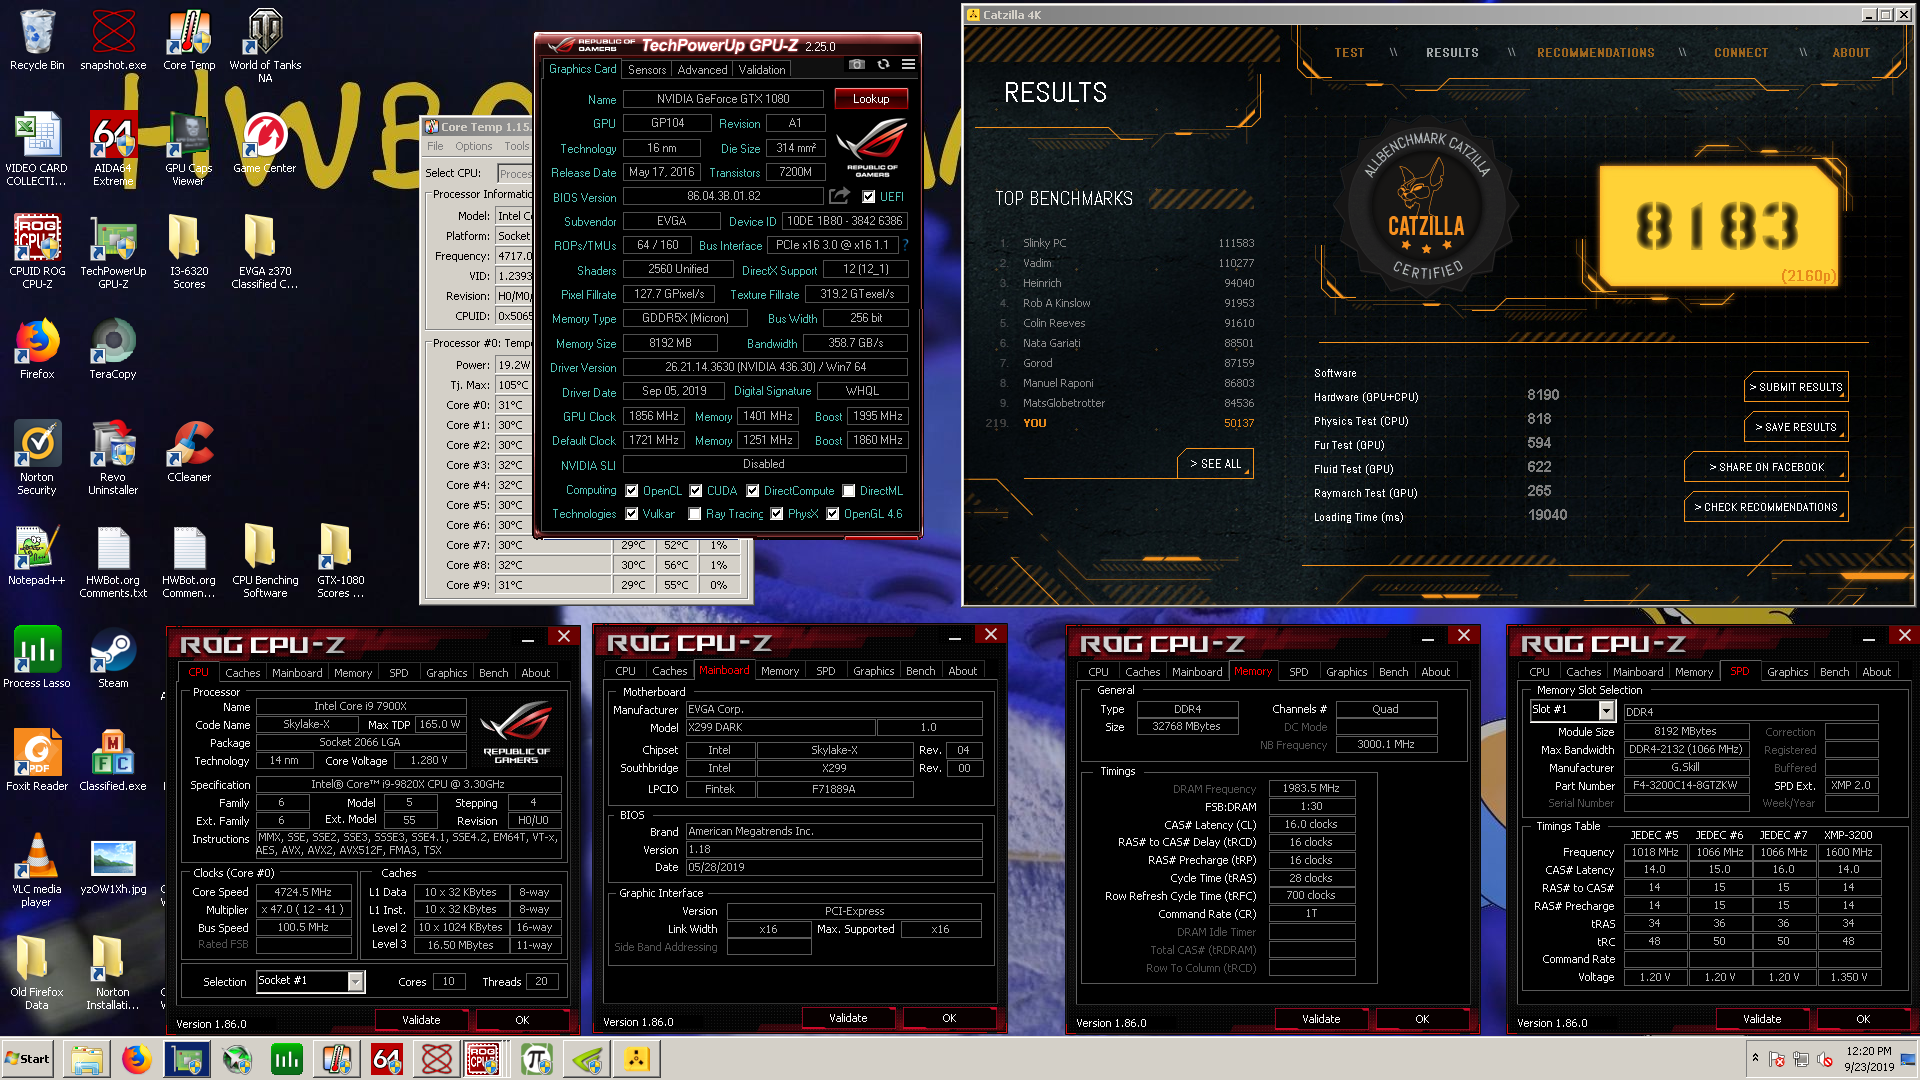Toggle the CUDA checkbox
This screenshot has height=1080, width=1920.
[x=696, y=491]
